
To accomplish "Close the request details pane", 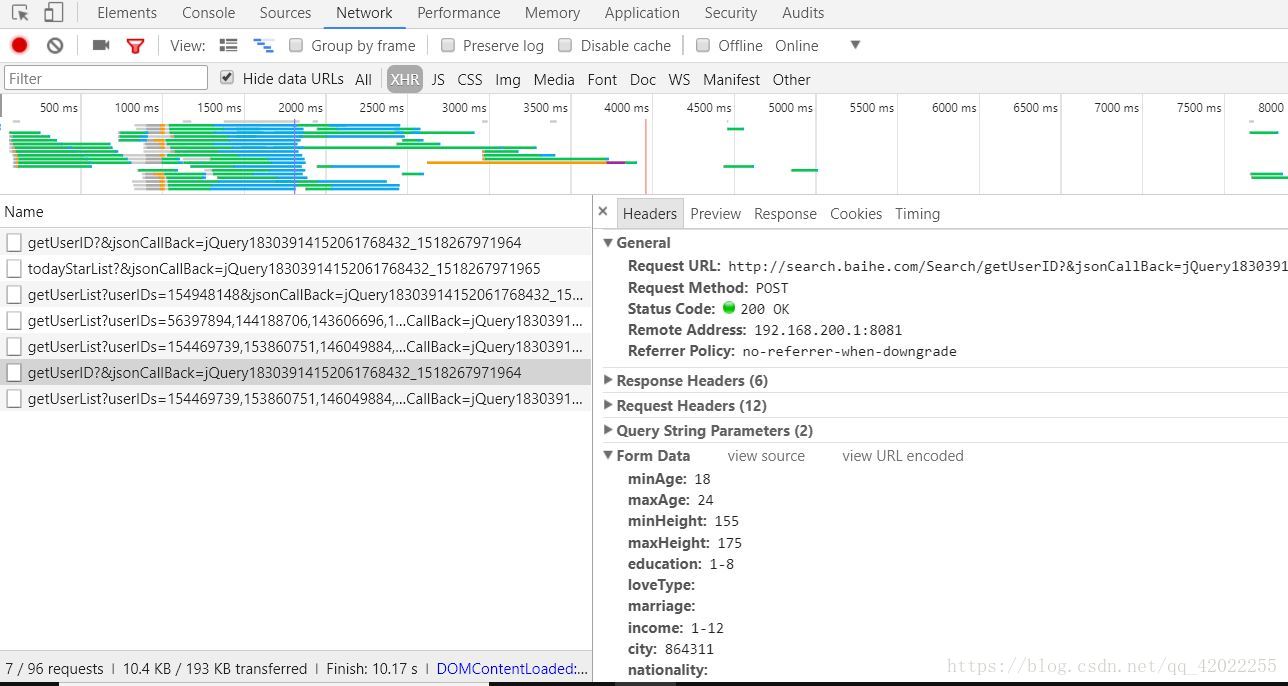I will point(602,211).
